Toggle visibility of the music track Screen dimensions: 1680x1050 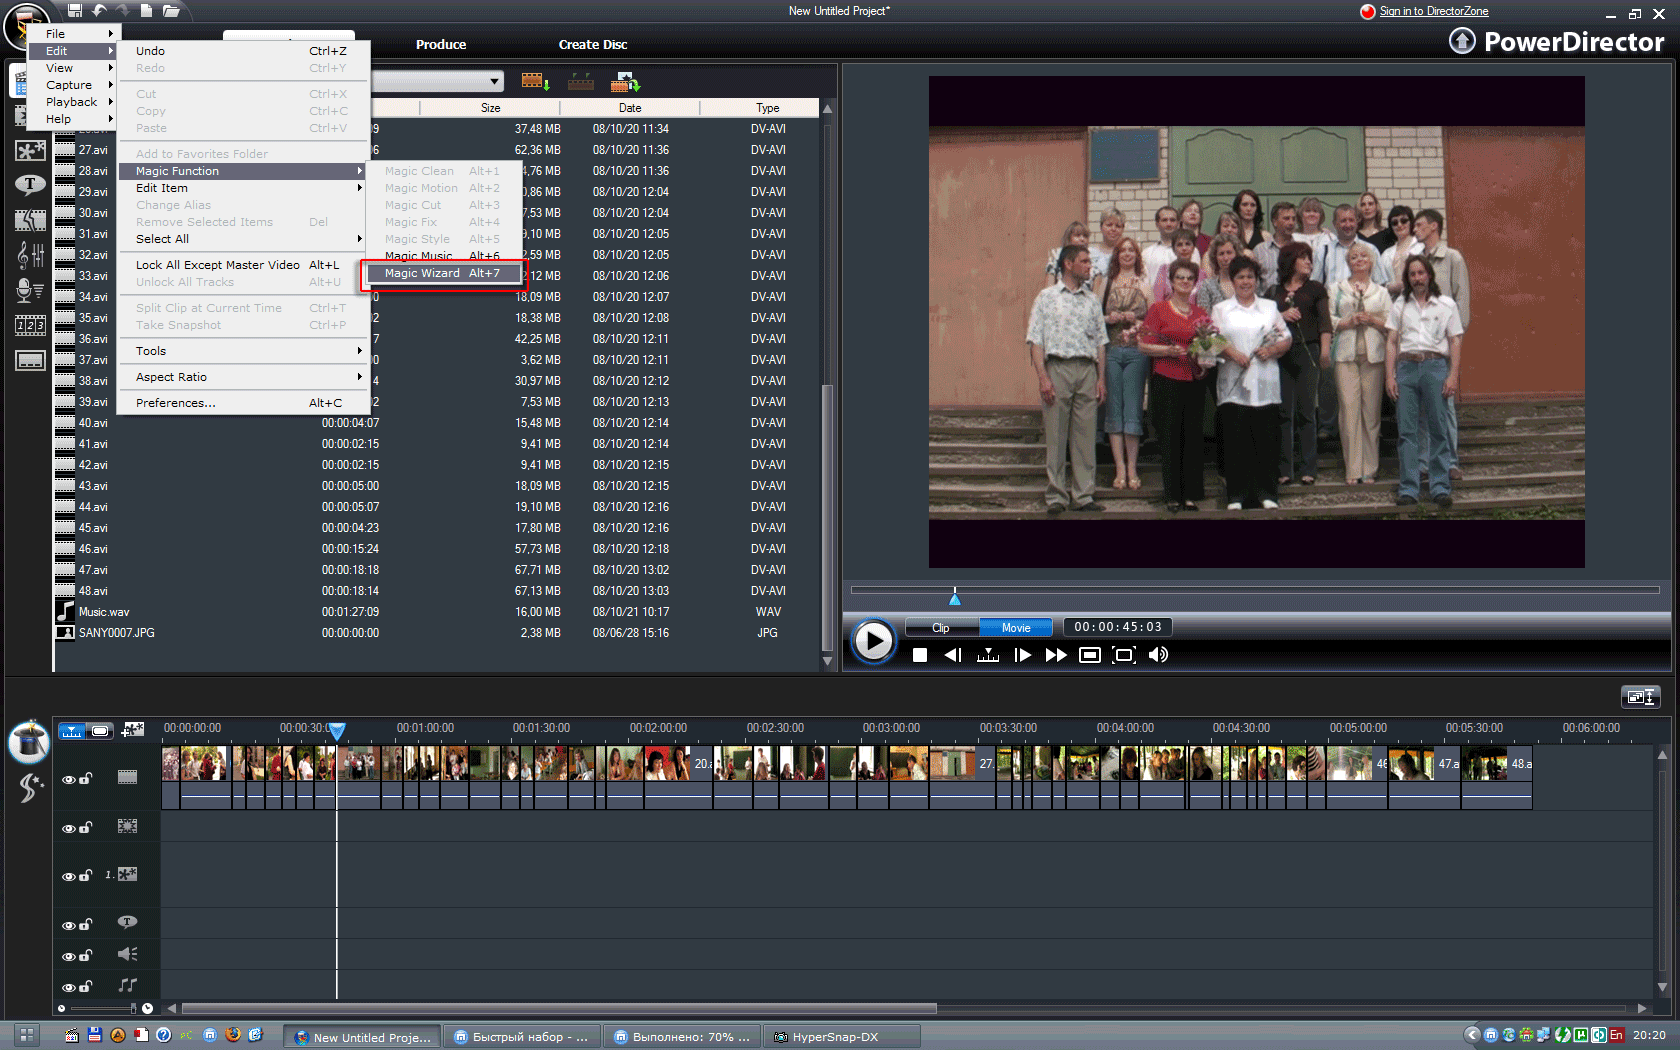point(68,987)
